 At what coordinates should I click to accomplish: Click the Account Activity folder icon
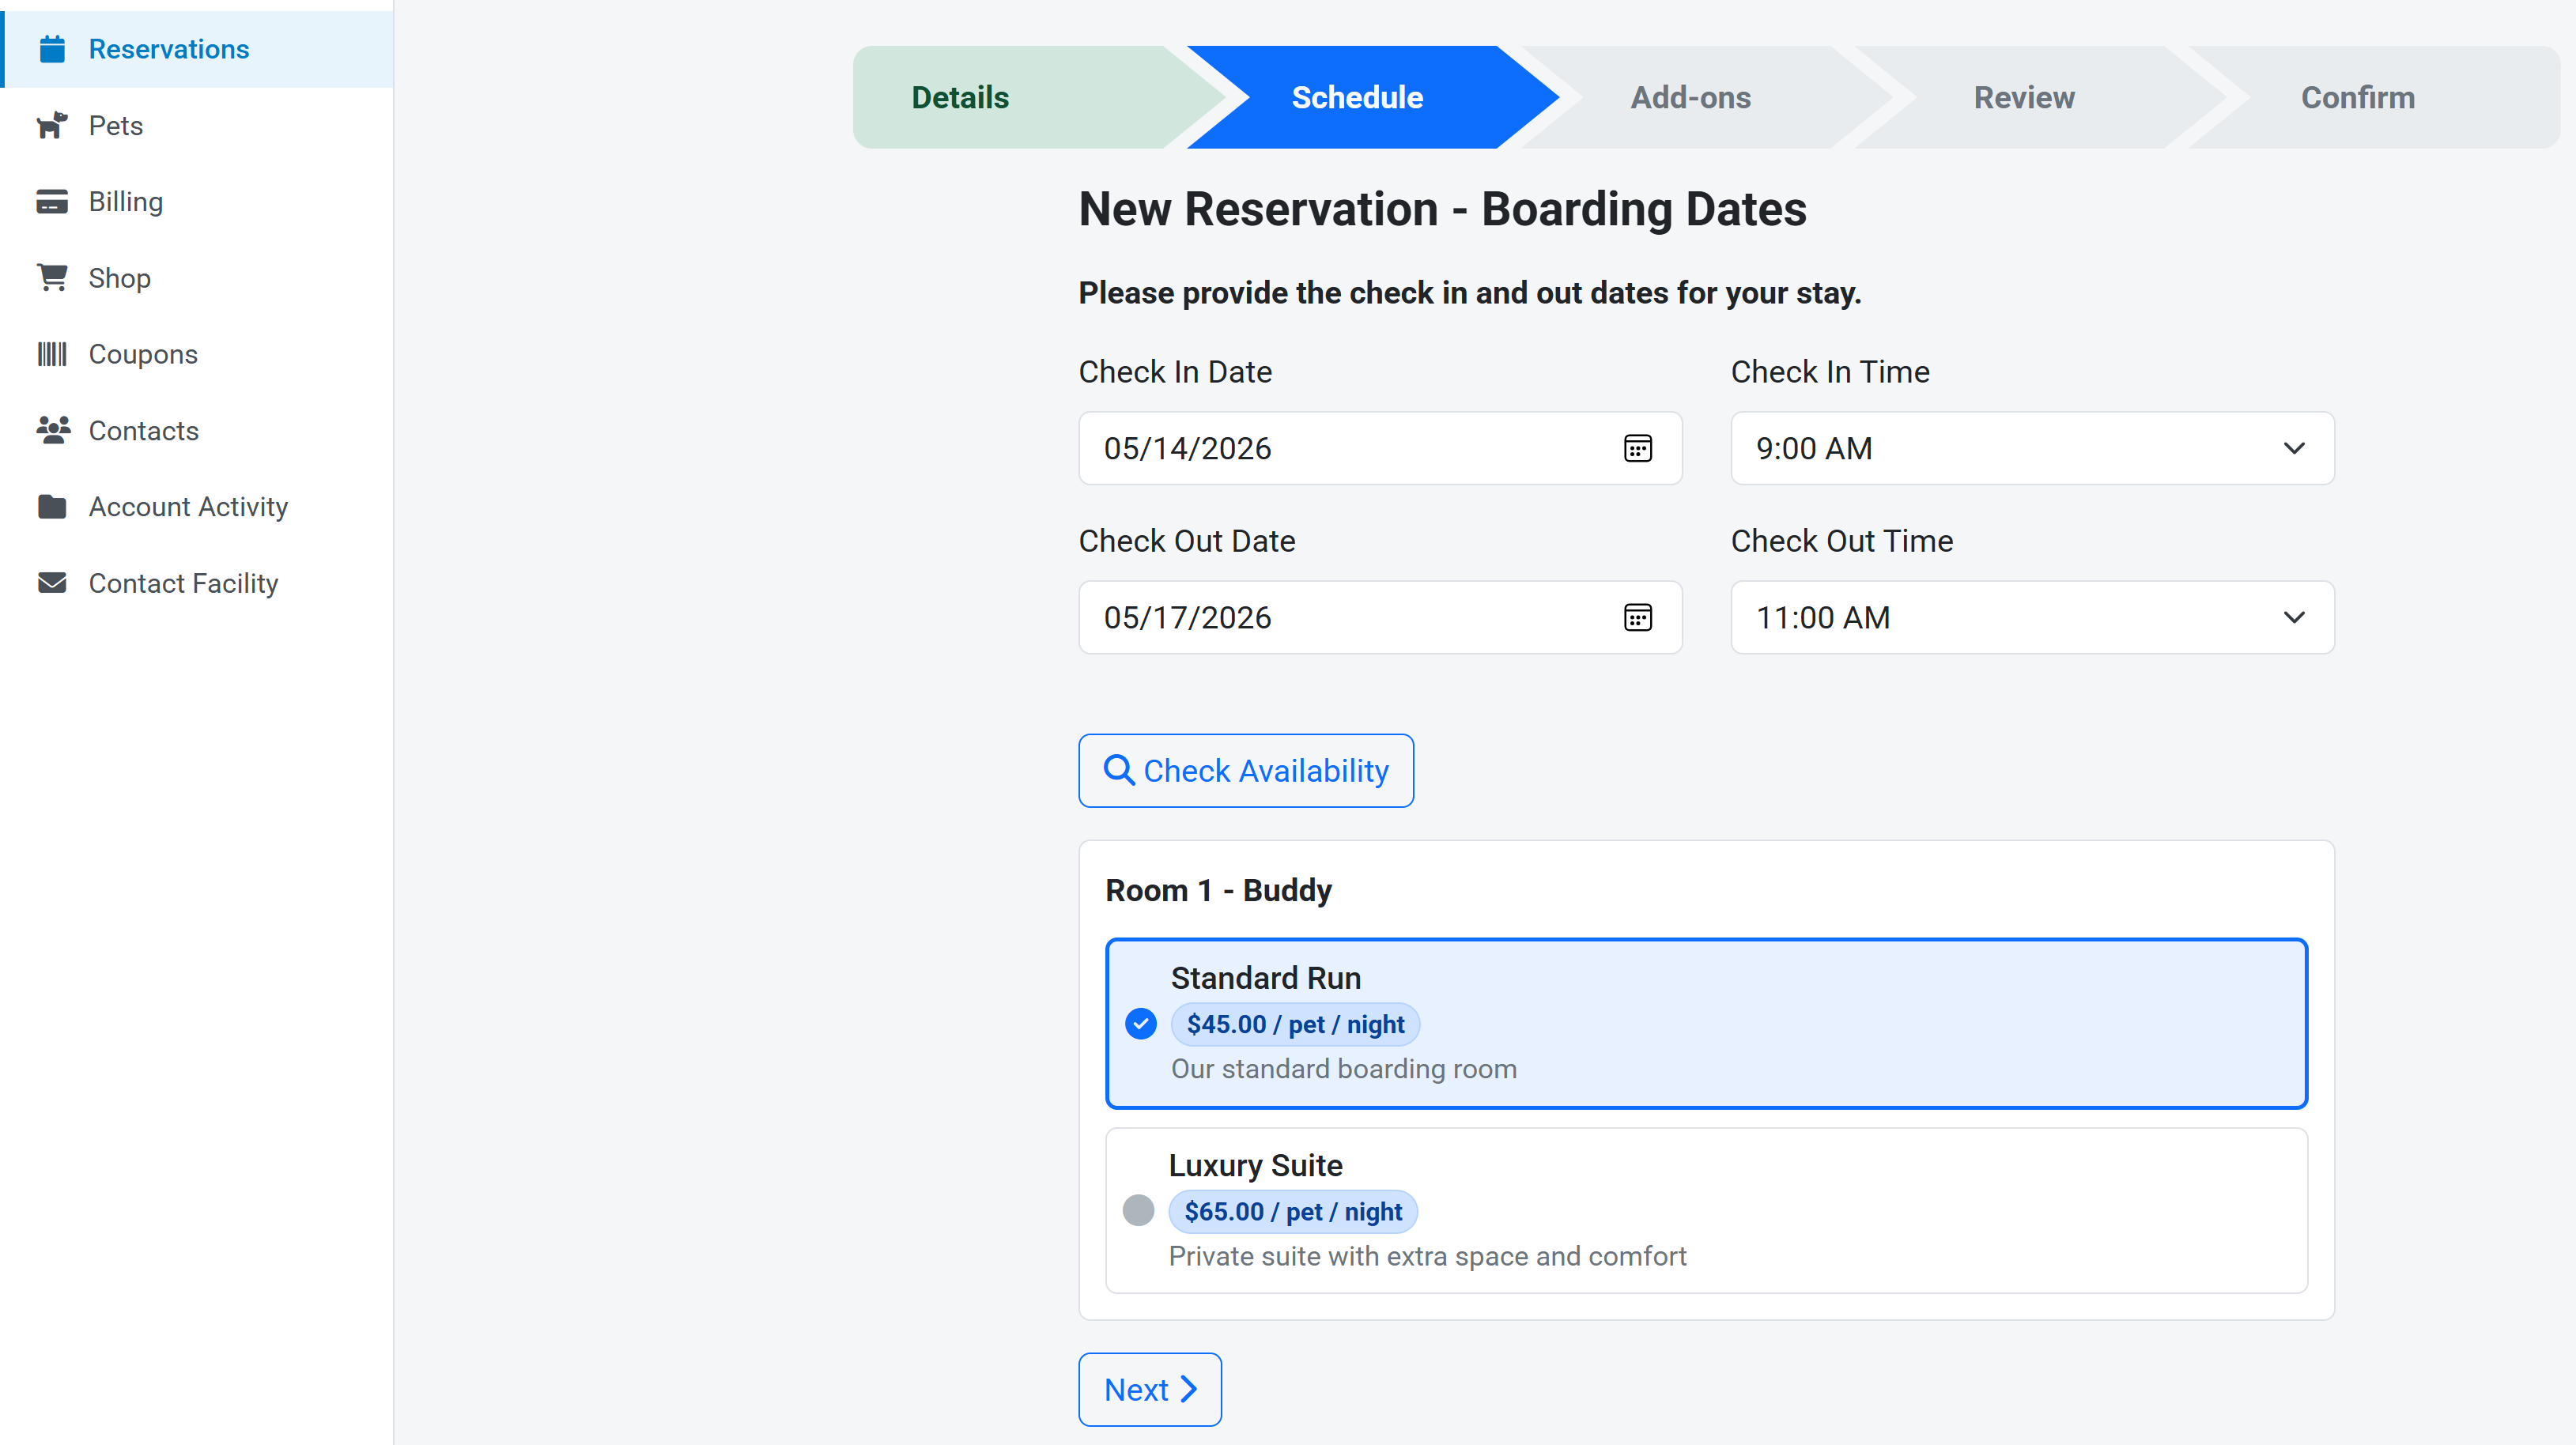[52, 507]
